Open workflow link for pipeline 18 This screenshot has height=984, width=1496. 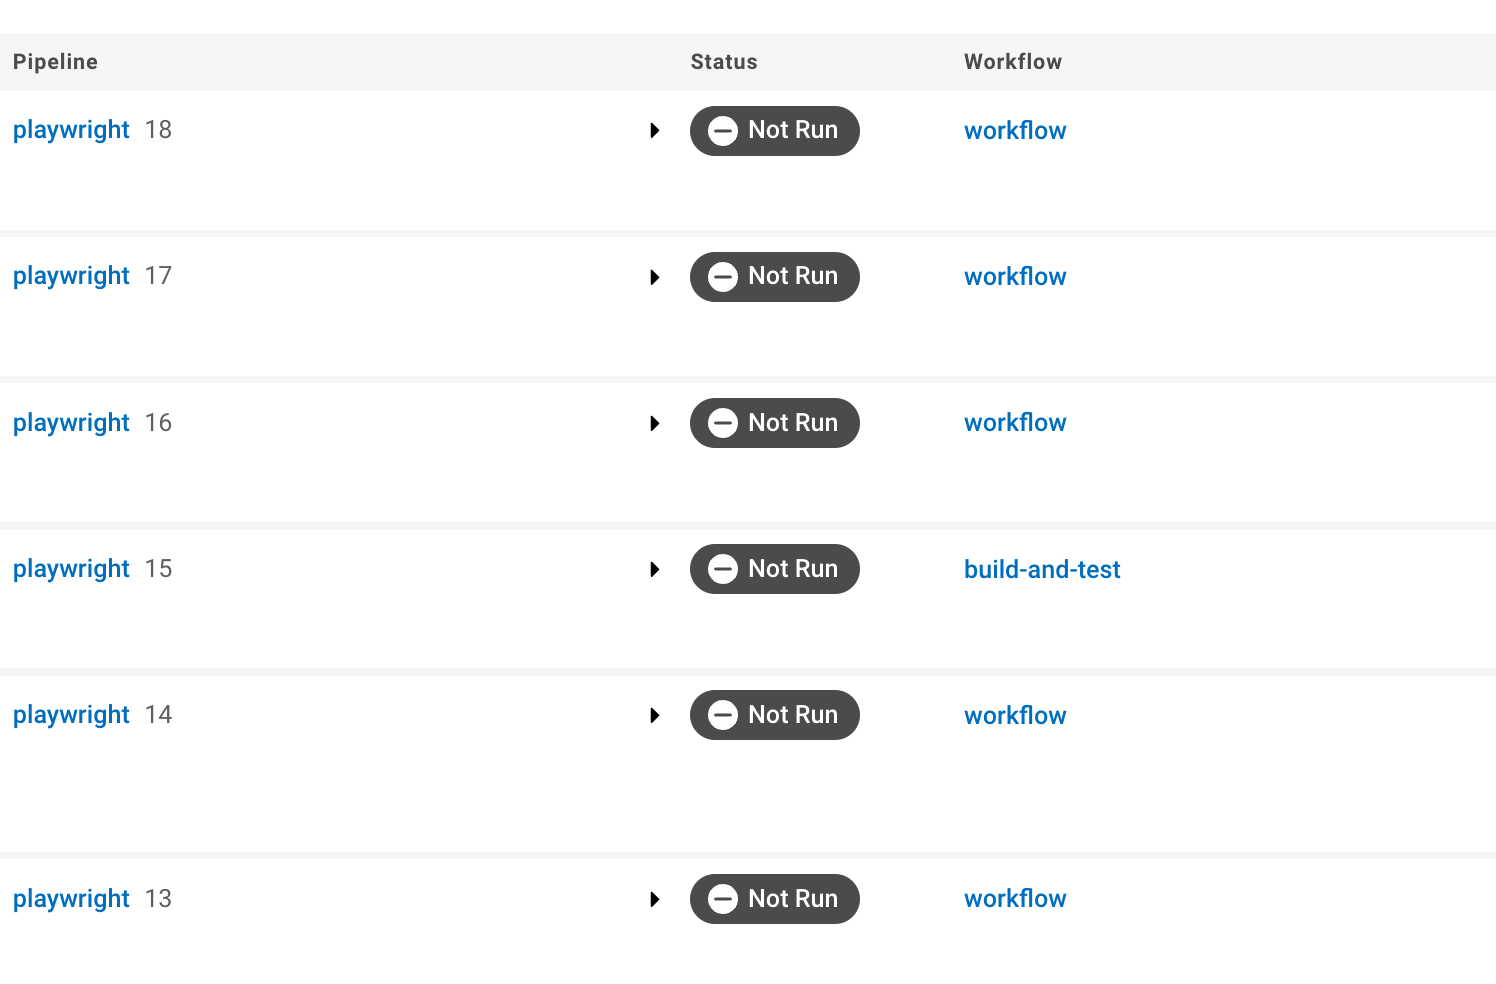1014,131
